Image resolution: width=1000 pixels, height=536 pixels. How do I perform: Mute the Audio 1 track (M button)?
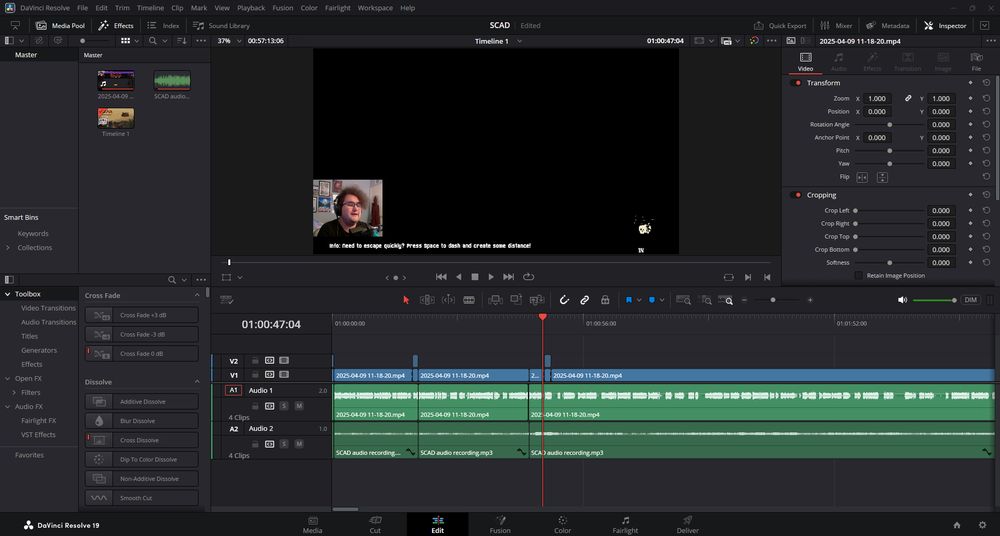[298, 406]
